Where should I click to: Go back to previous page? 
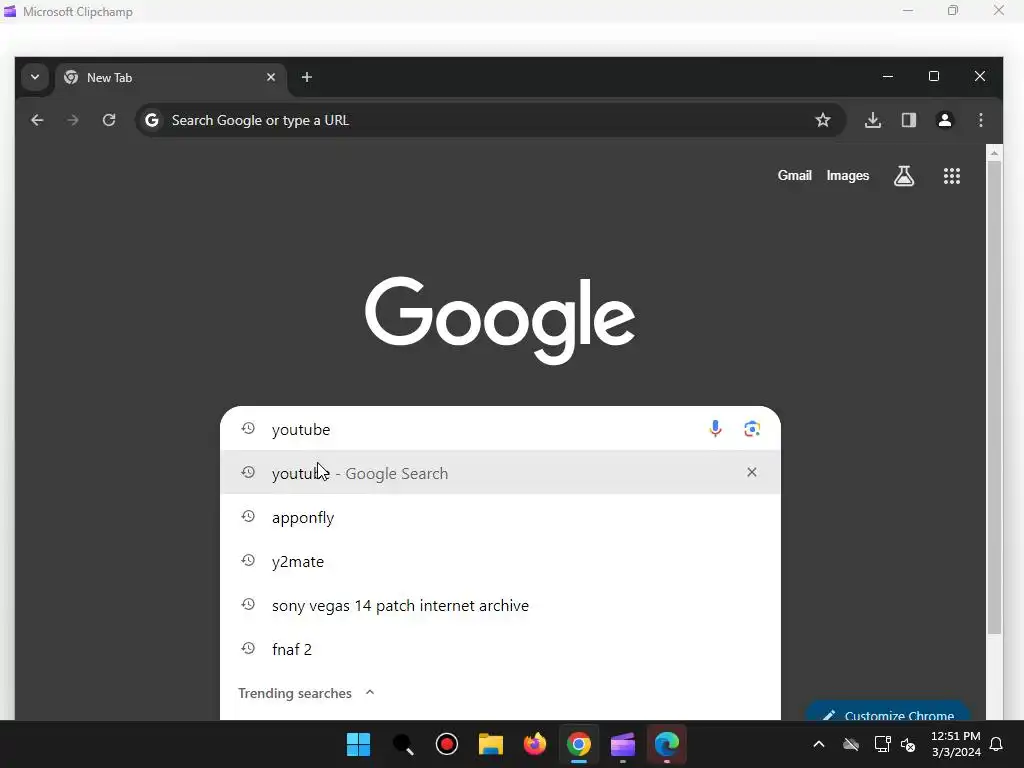[x=37, y=120]
